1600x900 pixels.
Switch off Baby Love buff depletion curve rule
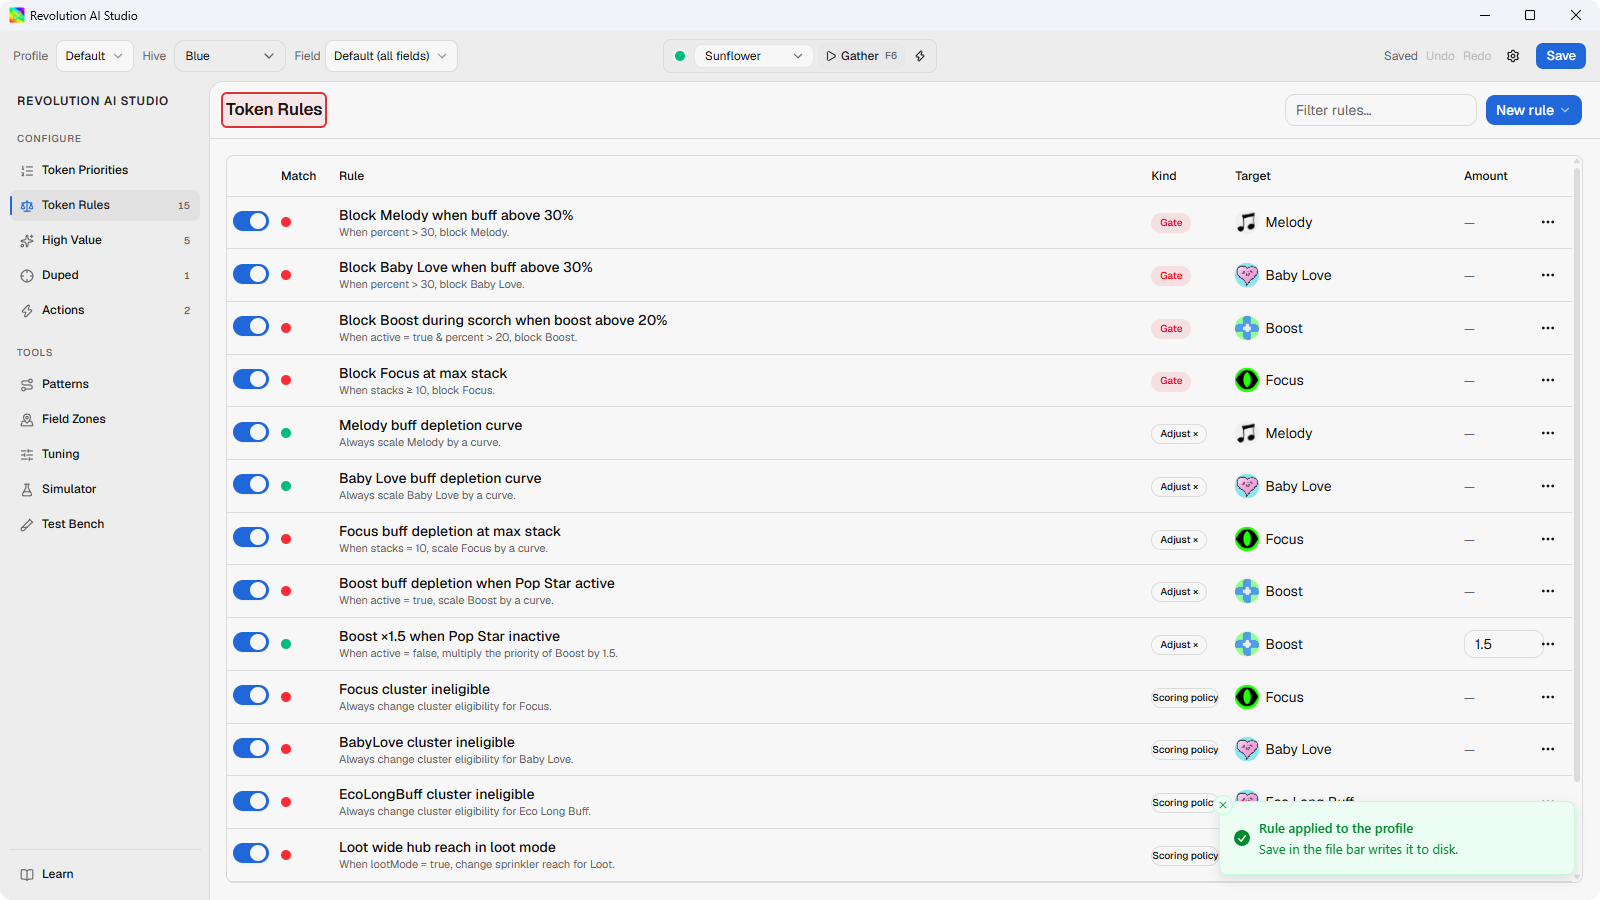click(x=251, y=484)
